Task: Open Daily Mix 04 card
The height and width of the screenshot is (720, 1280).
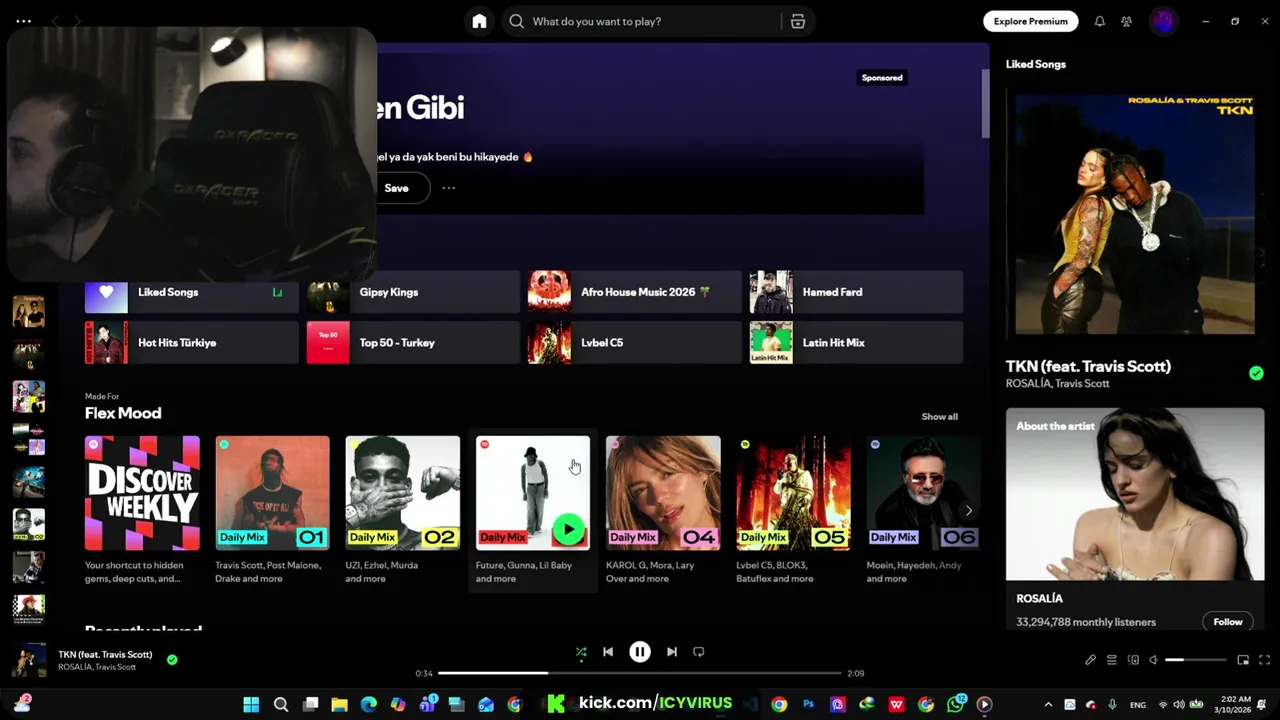Action: coord(663,510)
